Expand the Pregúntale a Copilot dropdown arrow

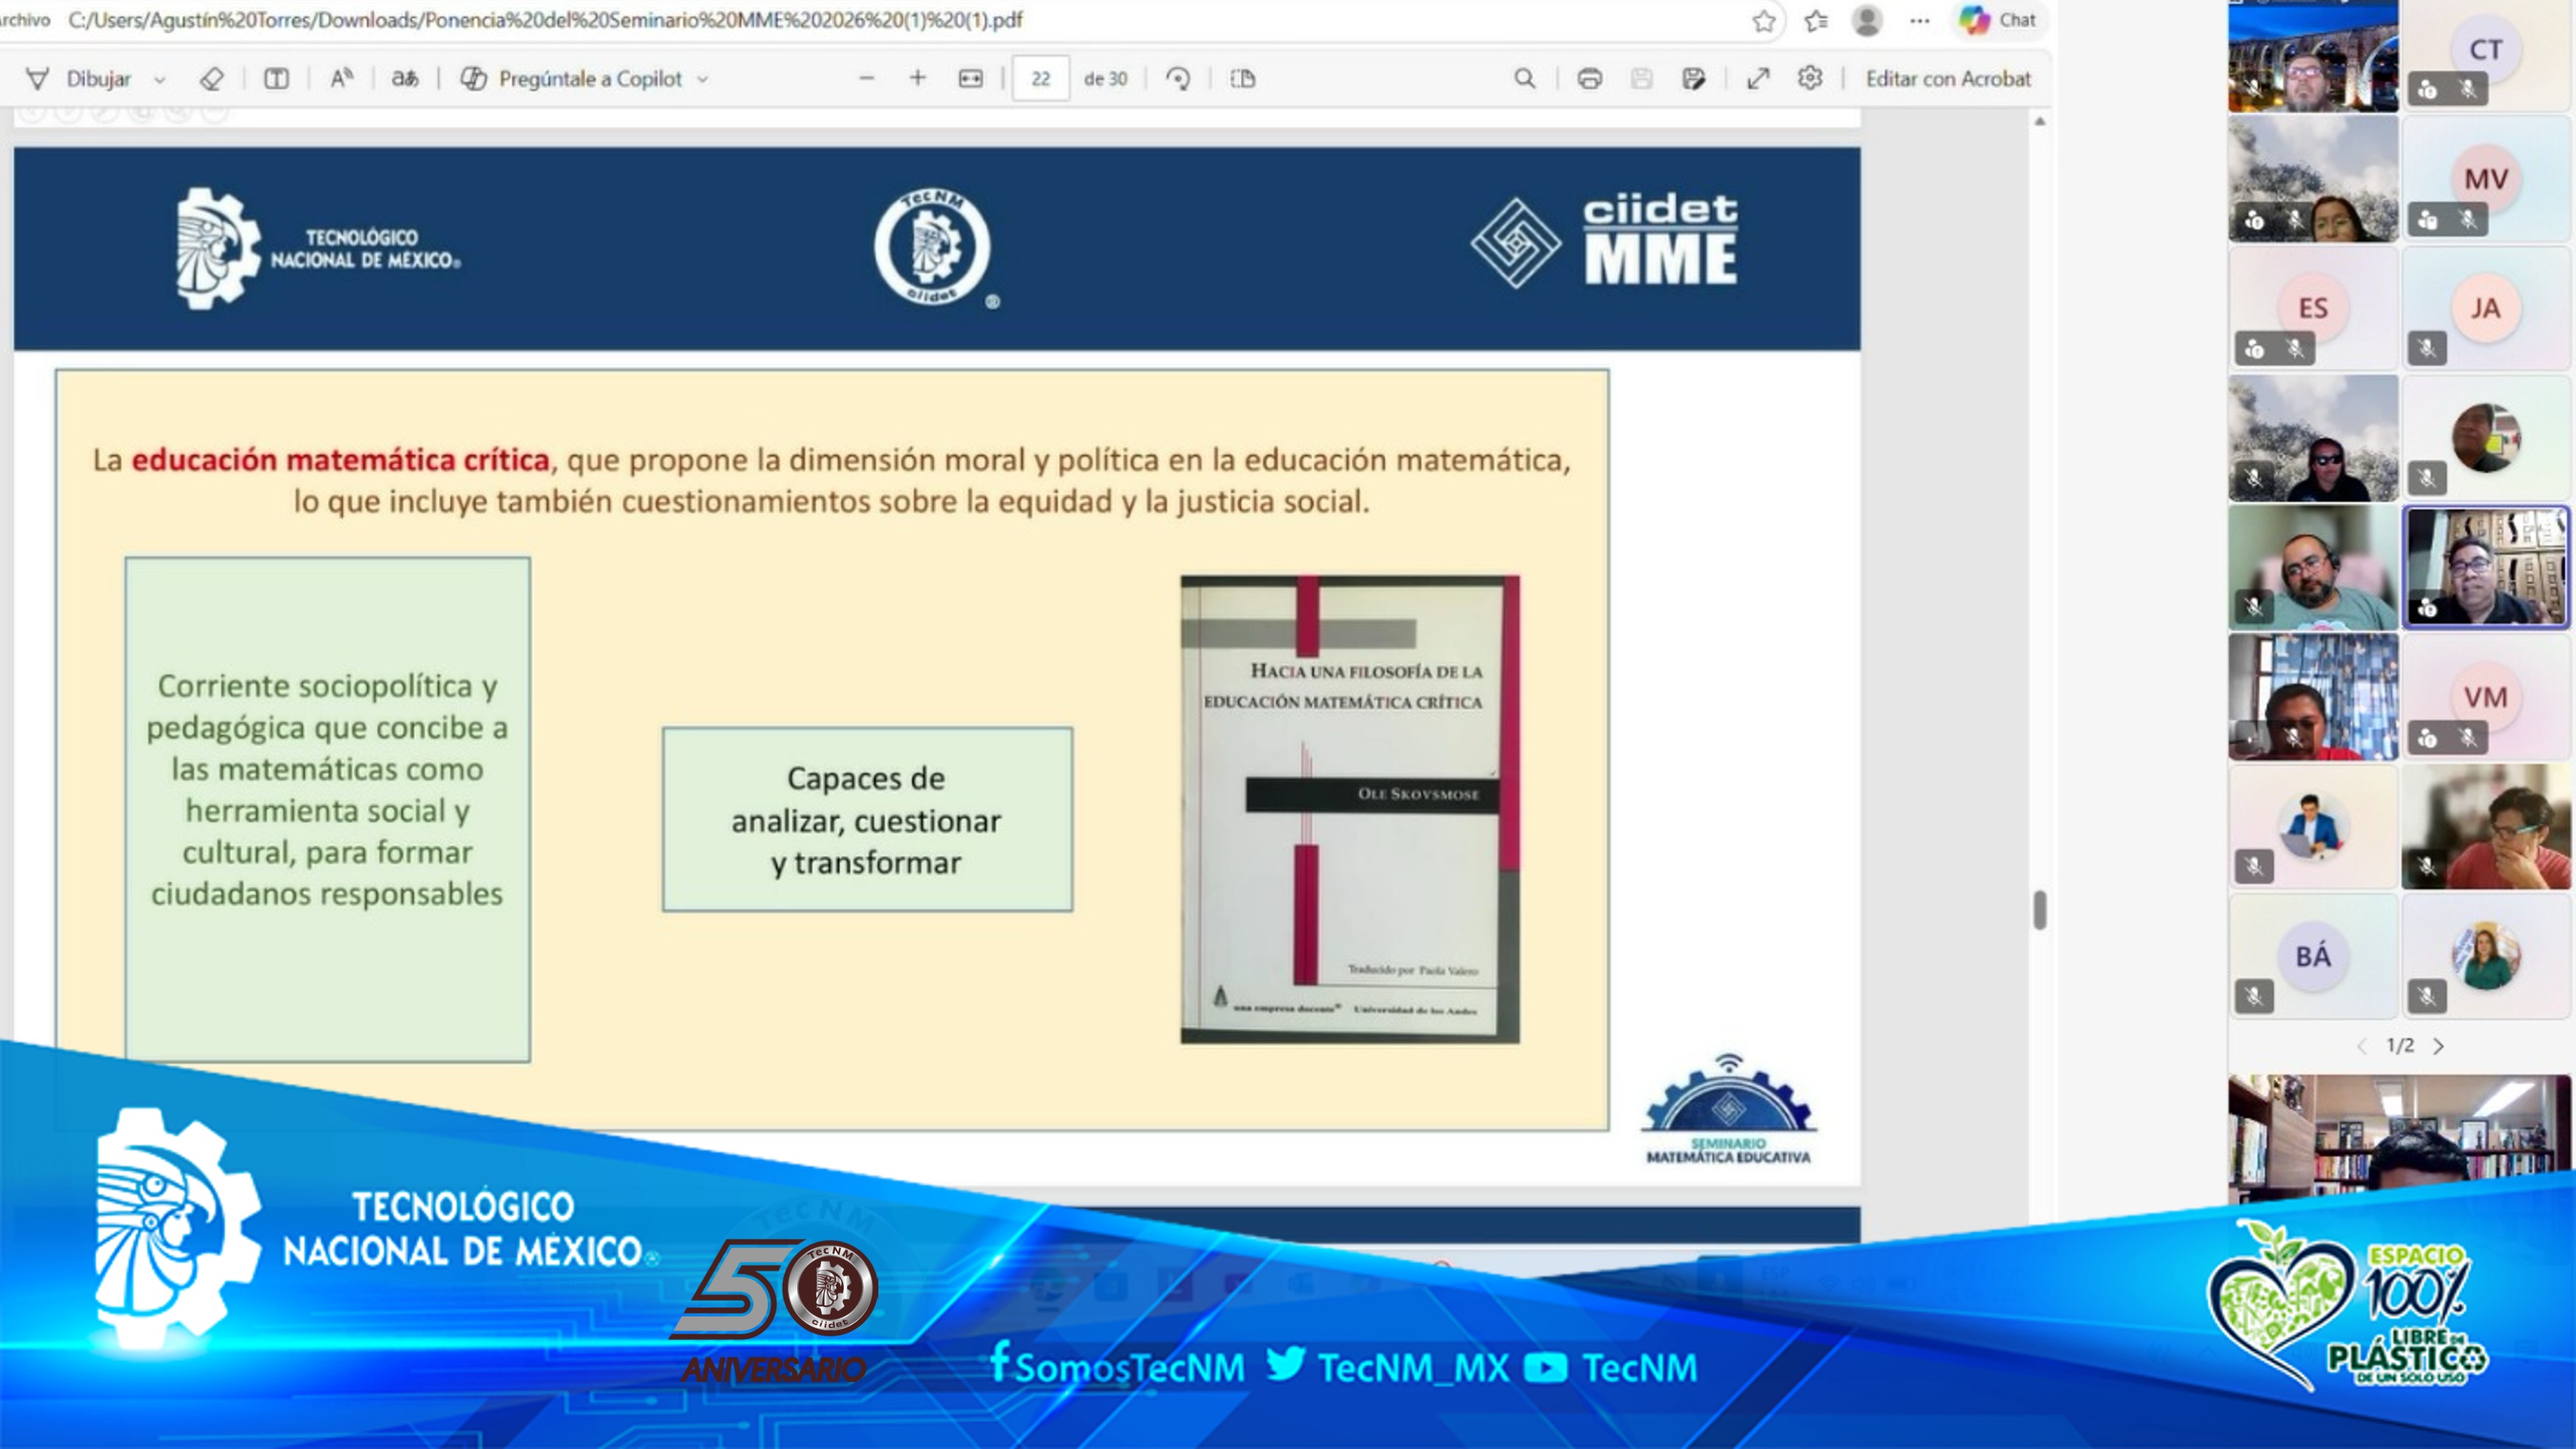click(x=702, y=80)
